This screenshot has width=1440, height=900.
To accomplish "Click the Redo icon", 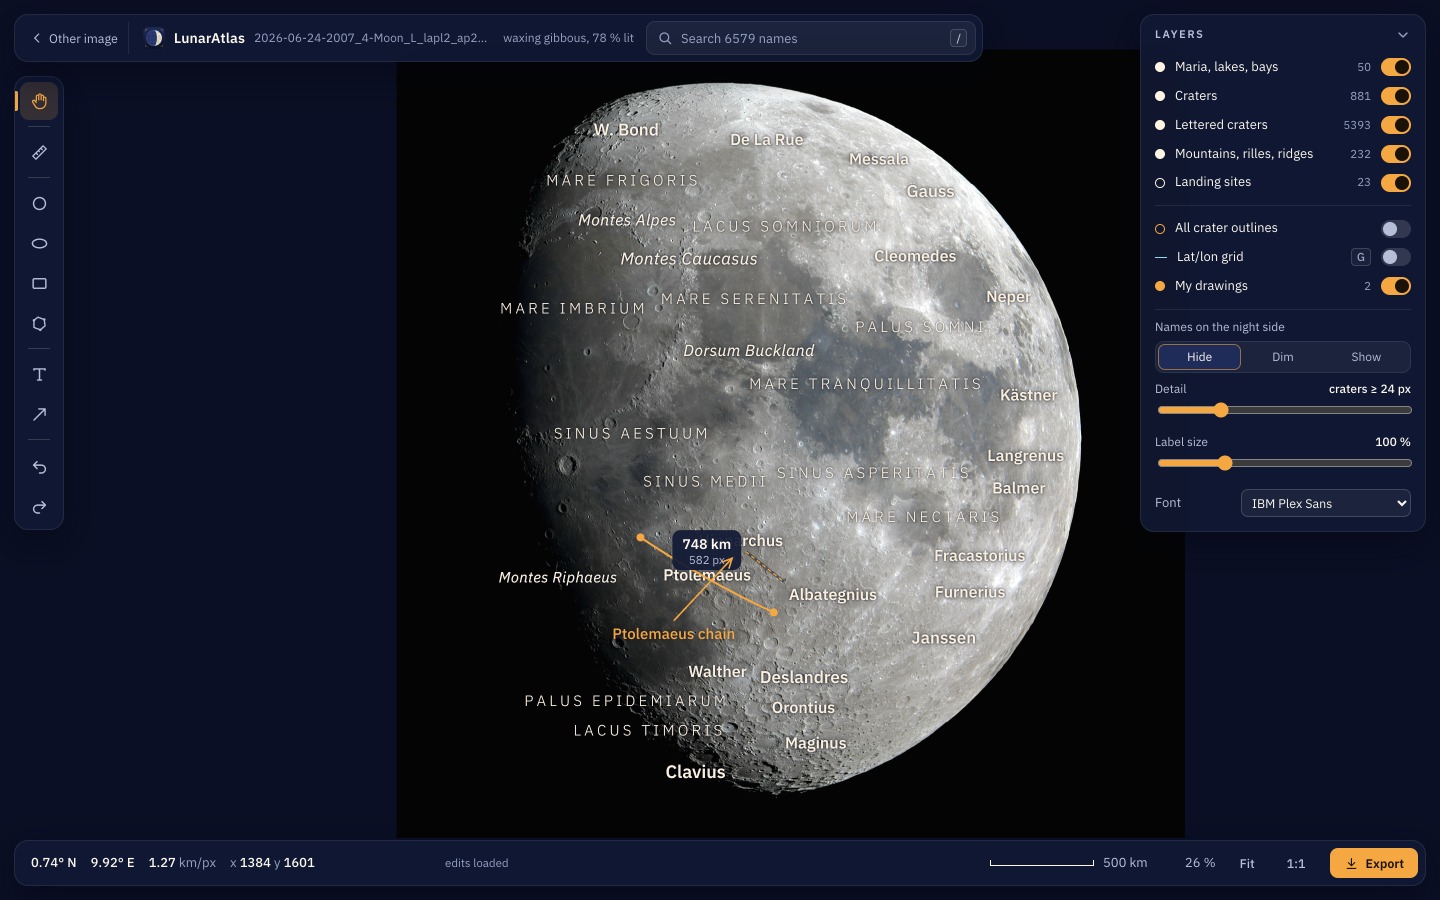I will 39,507.
